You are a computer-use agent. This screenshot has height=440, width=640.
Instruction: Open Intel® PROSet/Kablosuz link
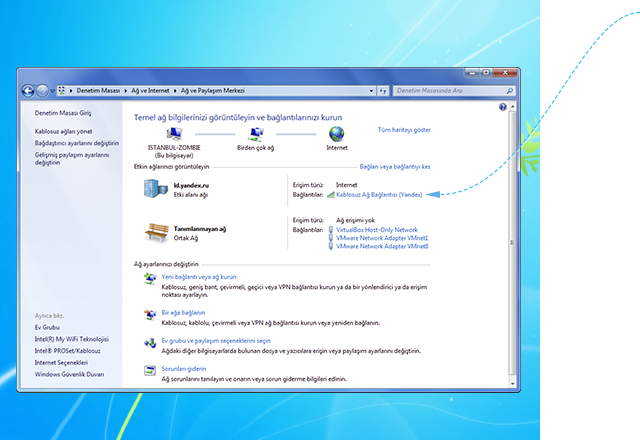pyautogui.click(x=67, y=351)
